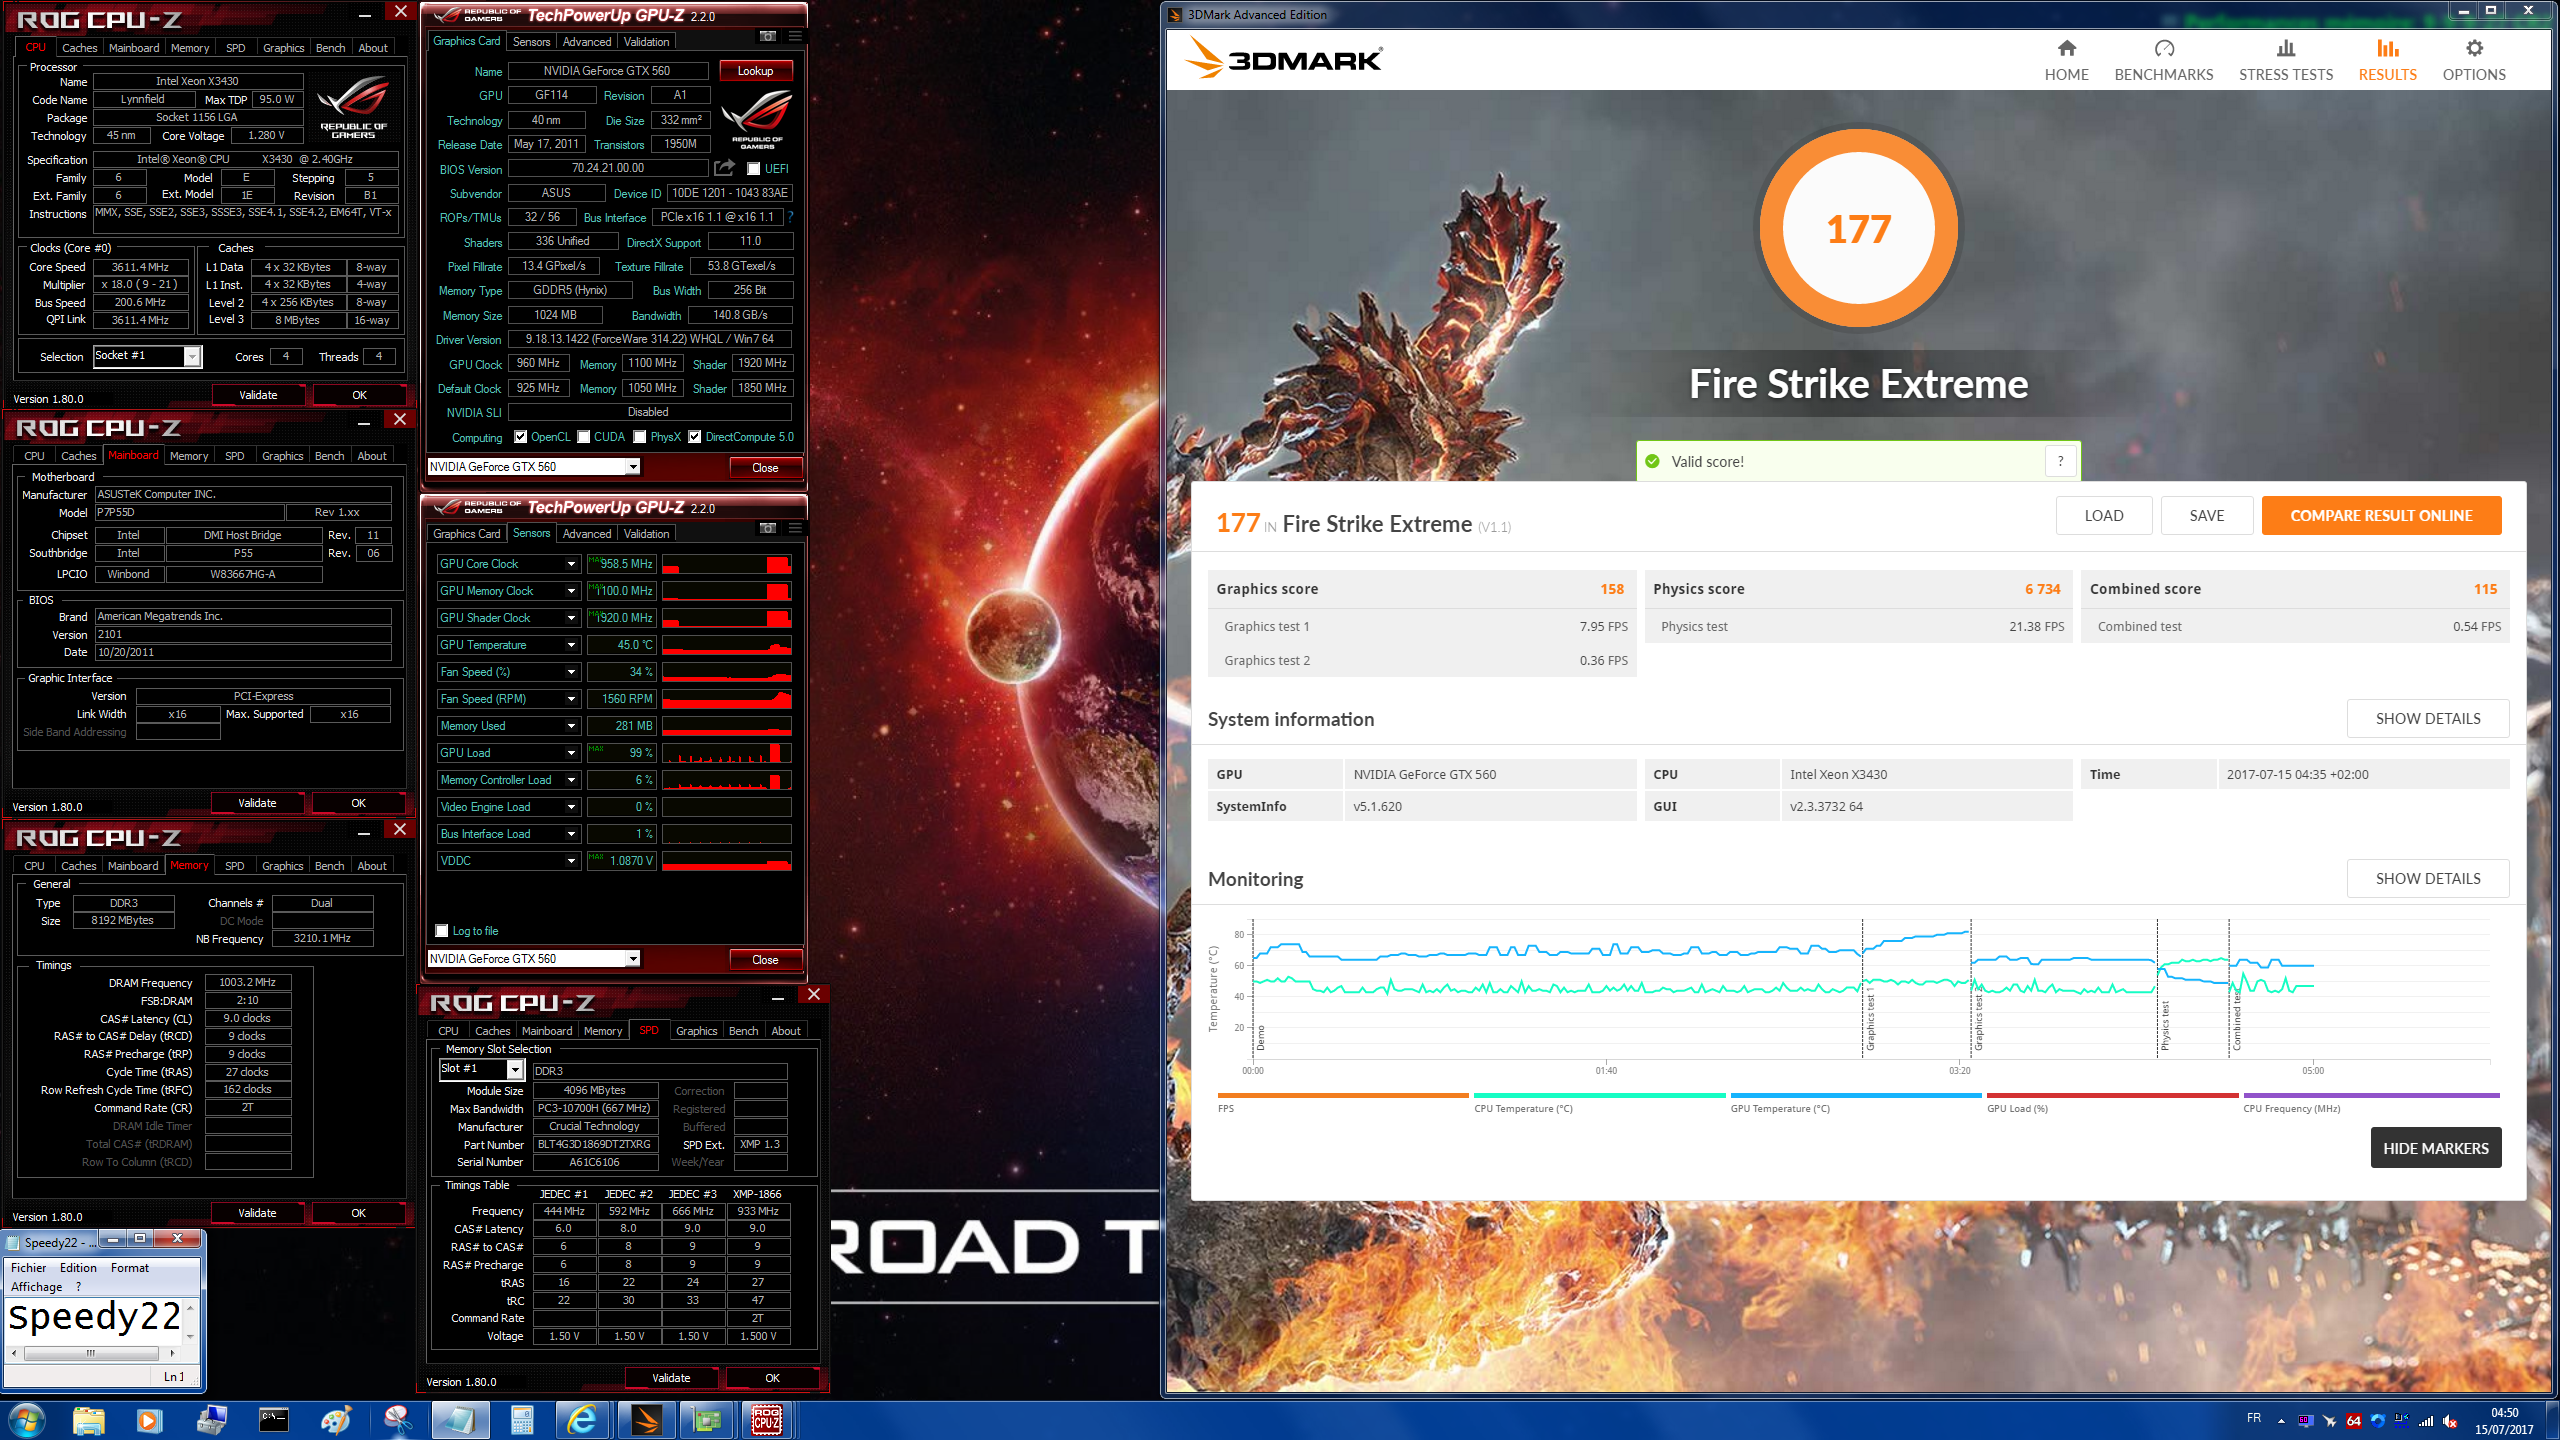2560x1440 pixels.
Task: Toggle the DirectCompute 5.0 checkbox
Action: [x=695, y=437]
